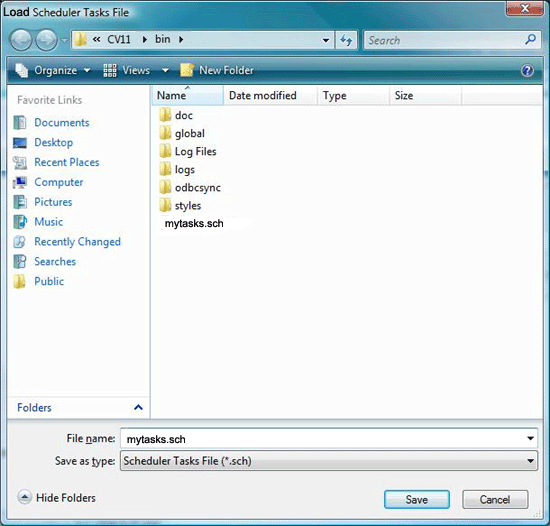Open the File name dropdown arrow
The height and width of the screenshot is (526, 550).
pos(530,438)
